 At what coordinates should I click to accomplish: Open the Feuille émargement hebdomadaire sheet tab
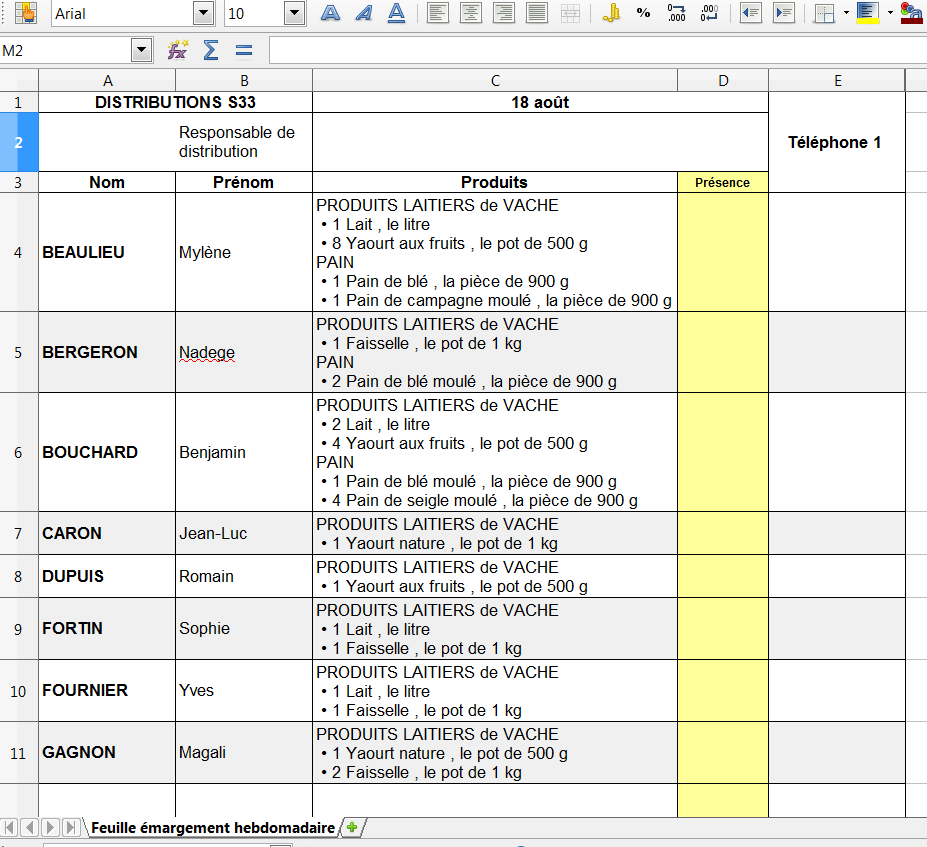213,827
